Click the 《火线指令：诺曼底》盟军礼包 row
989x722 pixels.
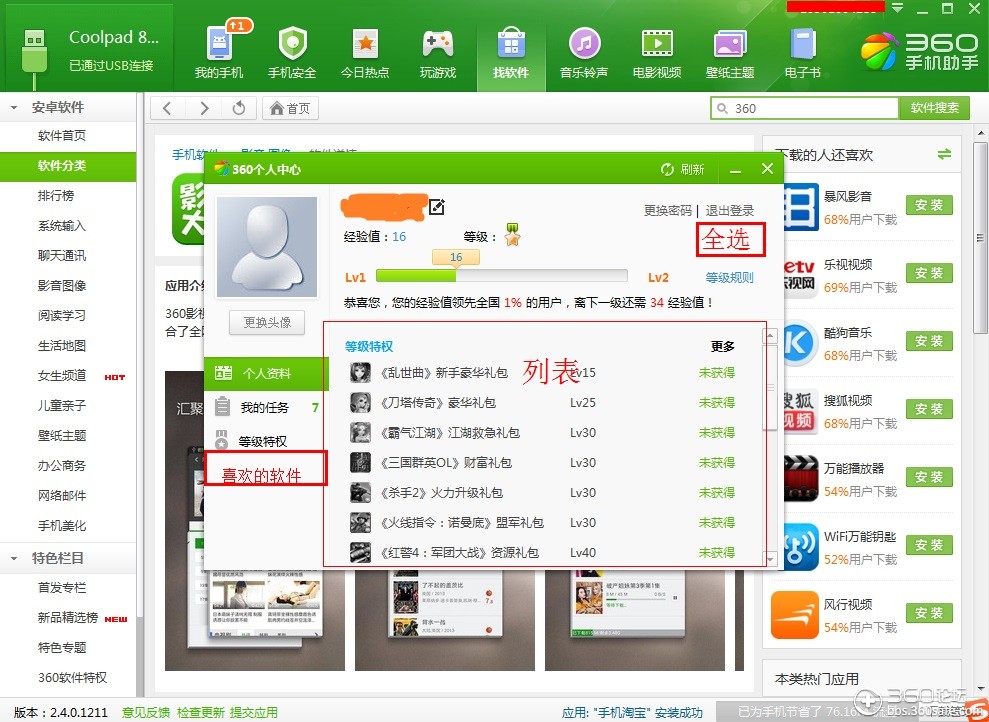coord(544,523)
